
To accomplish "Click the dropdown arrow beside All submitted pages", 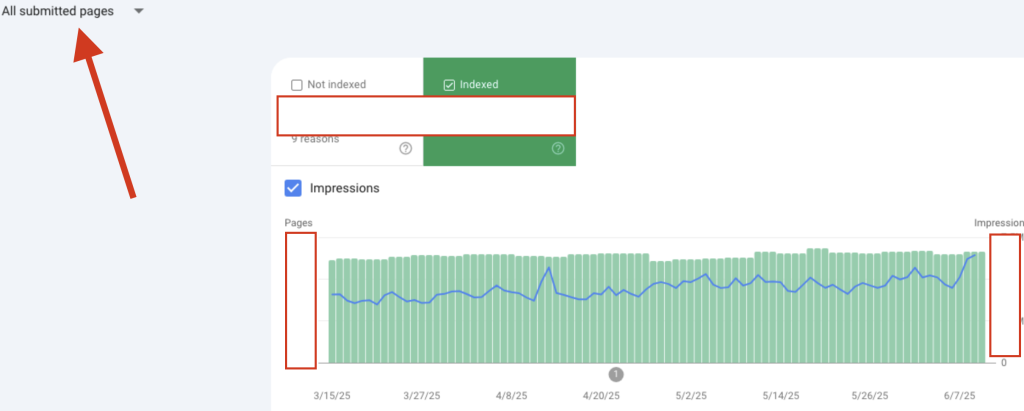I will (x=138, y=11).
